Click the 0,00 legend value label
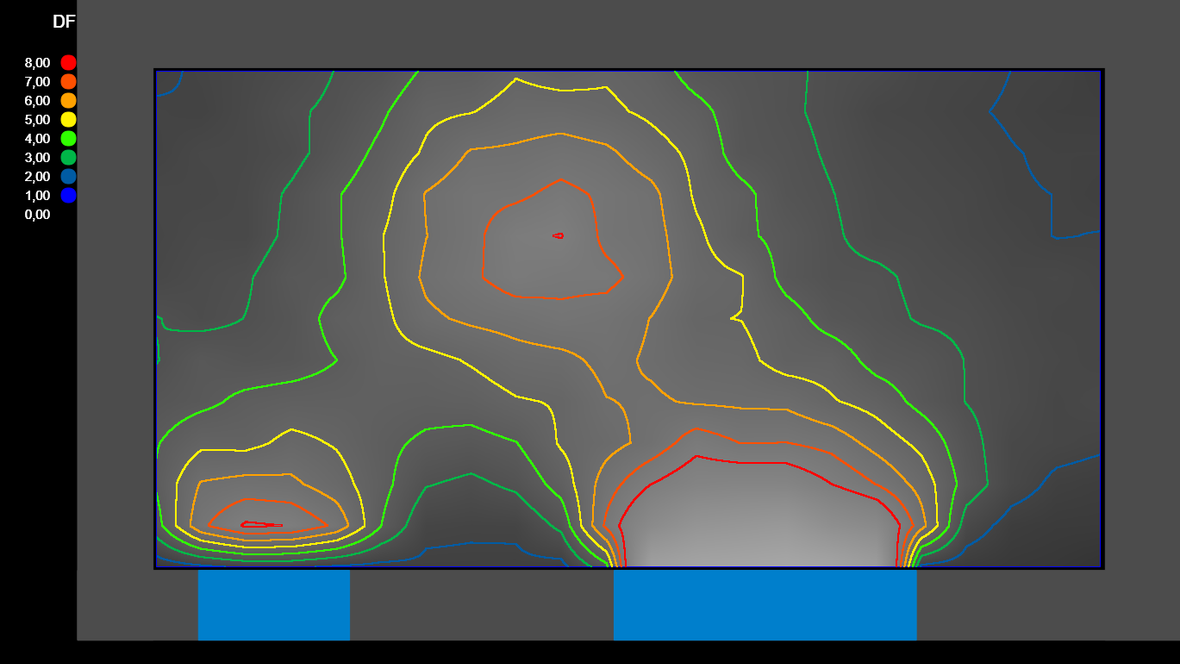Image resolution: width=1180 pixels, height=664 pixels. point(37,215)
